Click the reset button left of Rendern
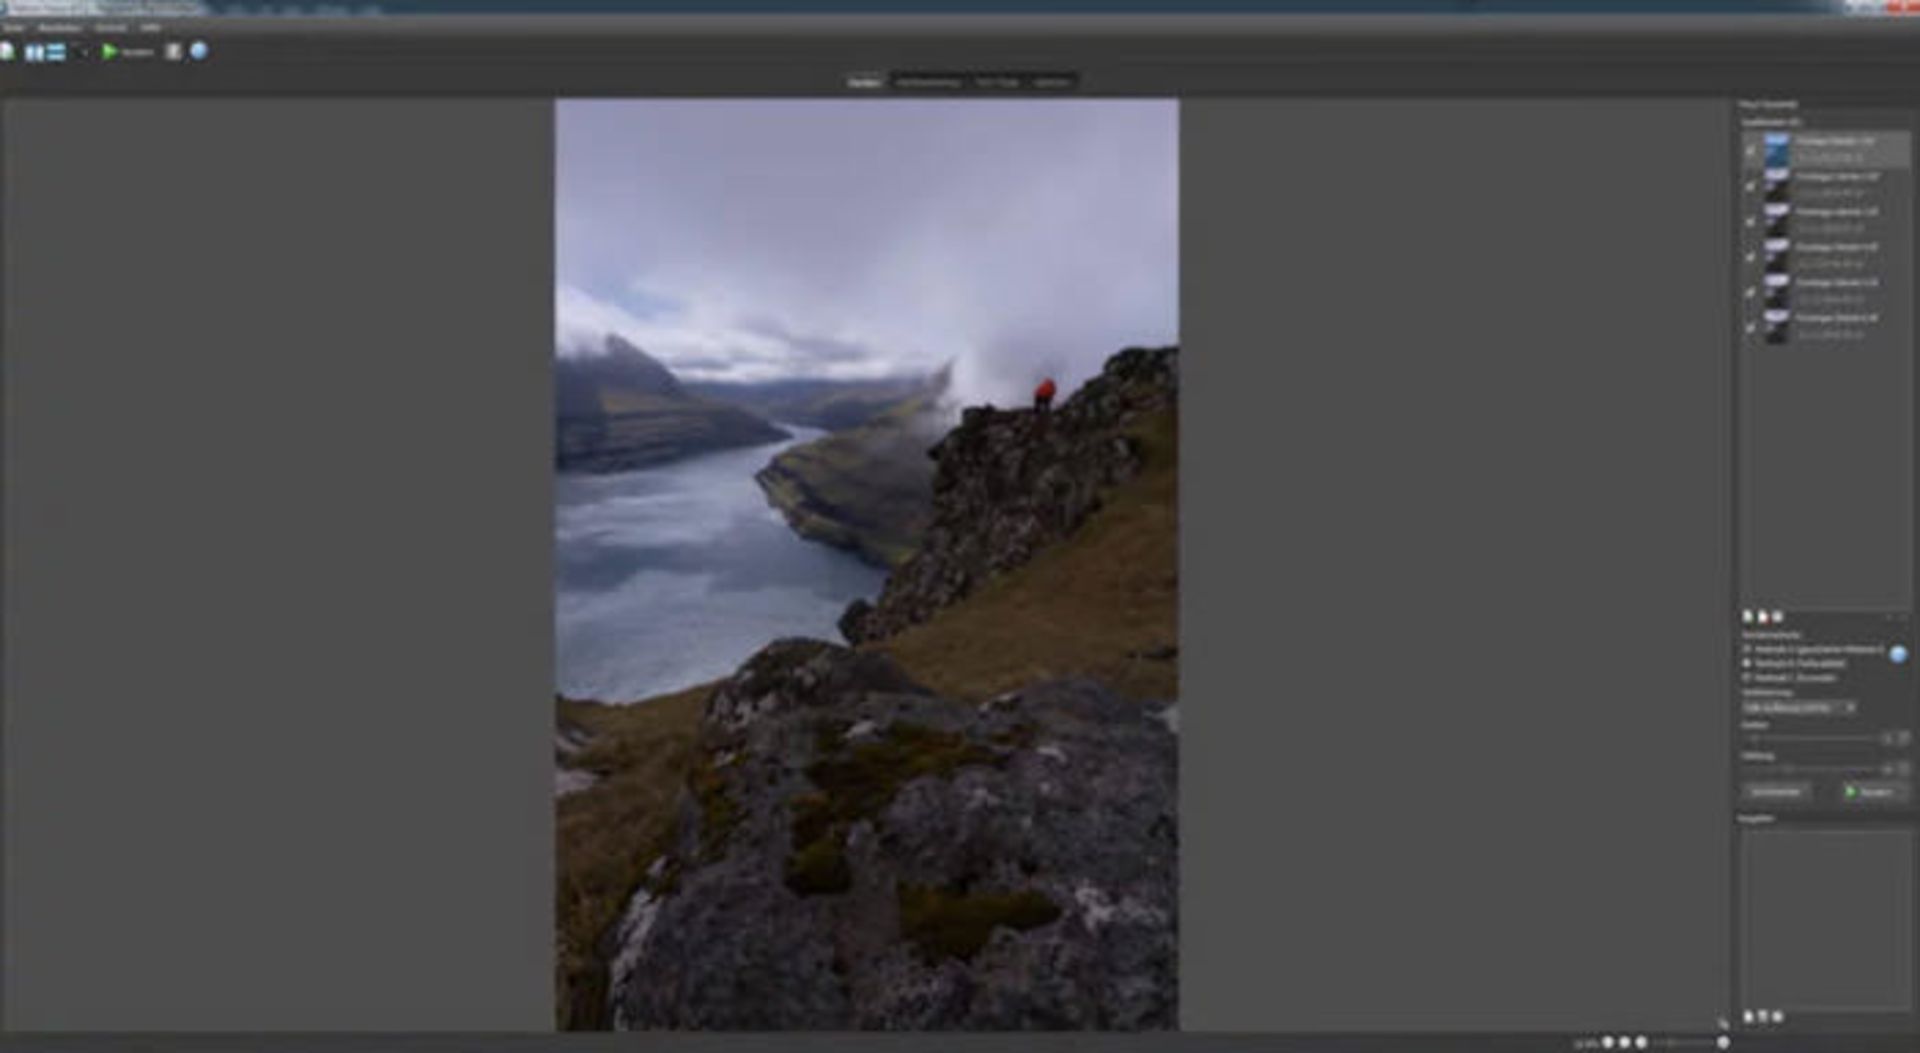 pyautogui.click(x=1776, y=792)
